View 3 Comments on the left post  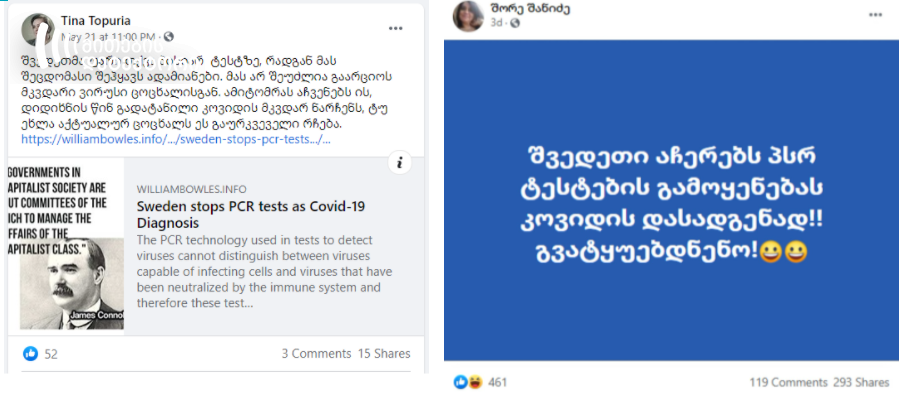coord(316,354)
